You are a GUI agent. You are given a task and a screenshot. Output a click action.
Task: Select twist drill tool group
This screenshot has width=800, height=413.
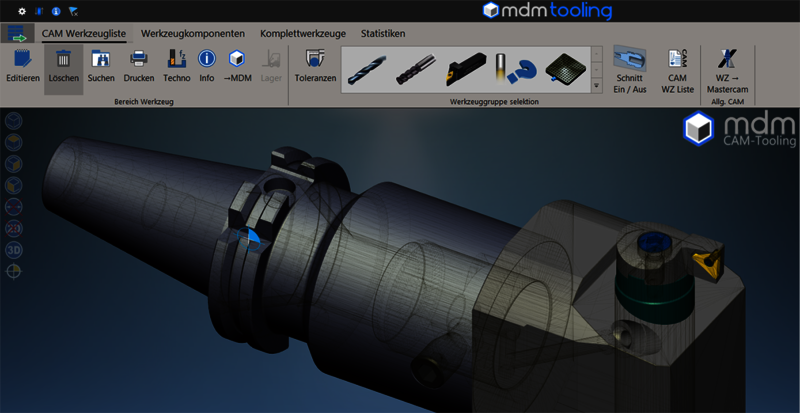(x=370, y=68)
